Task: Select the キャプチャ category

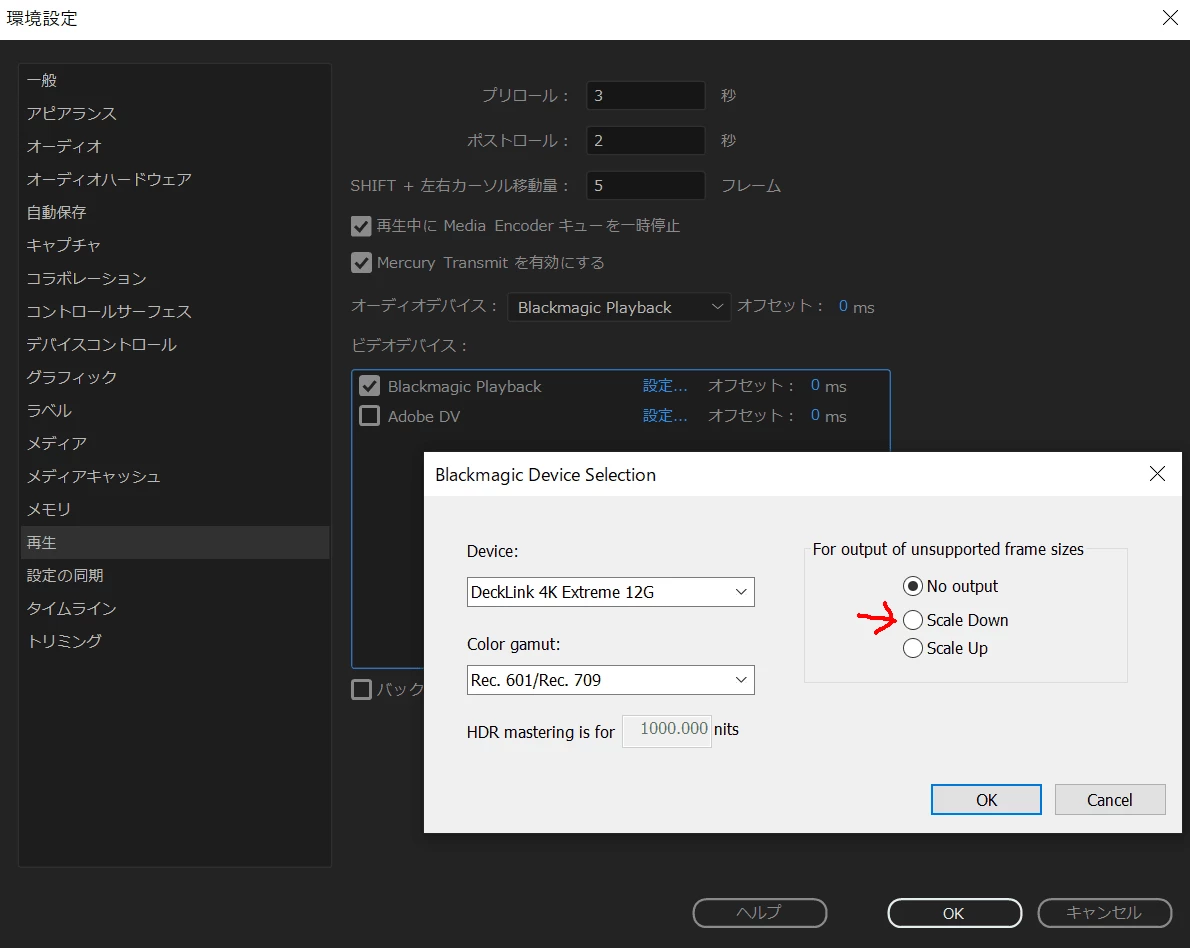Action: 175,245
